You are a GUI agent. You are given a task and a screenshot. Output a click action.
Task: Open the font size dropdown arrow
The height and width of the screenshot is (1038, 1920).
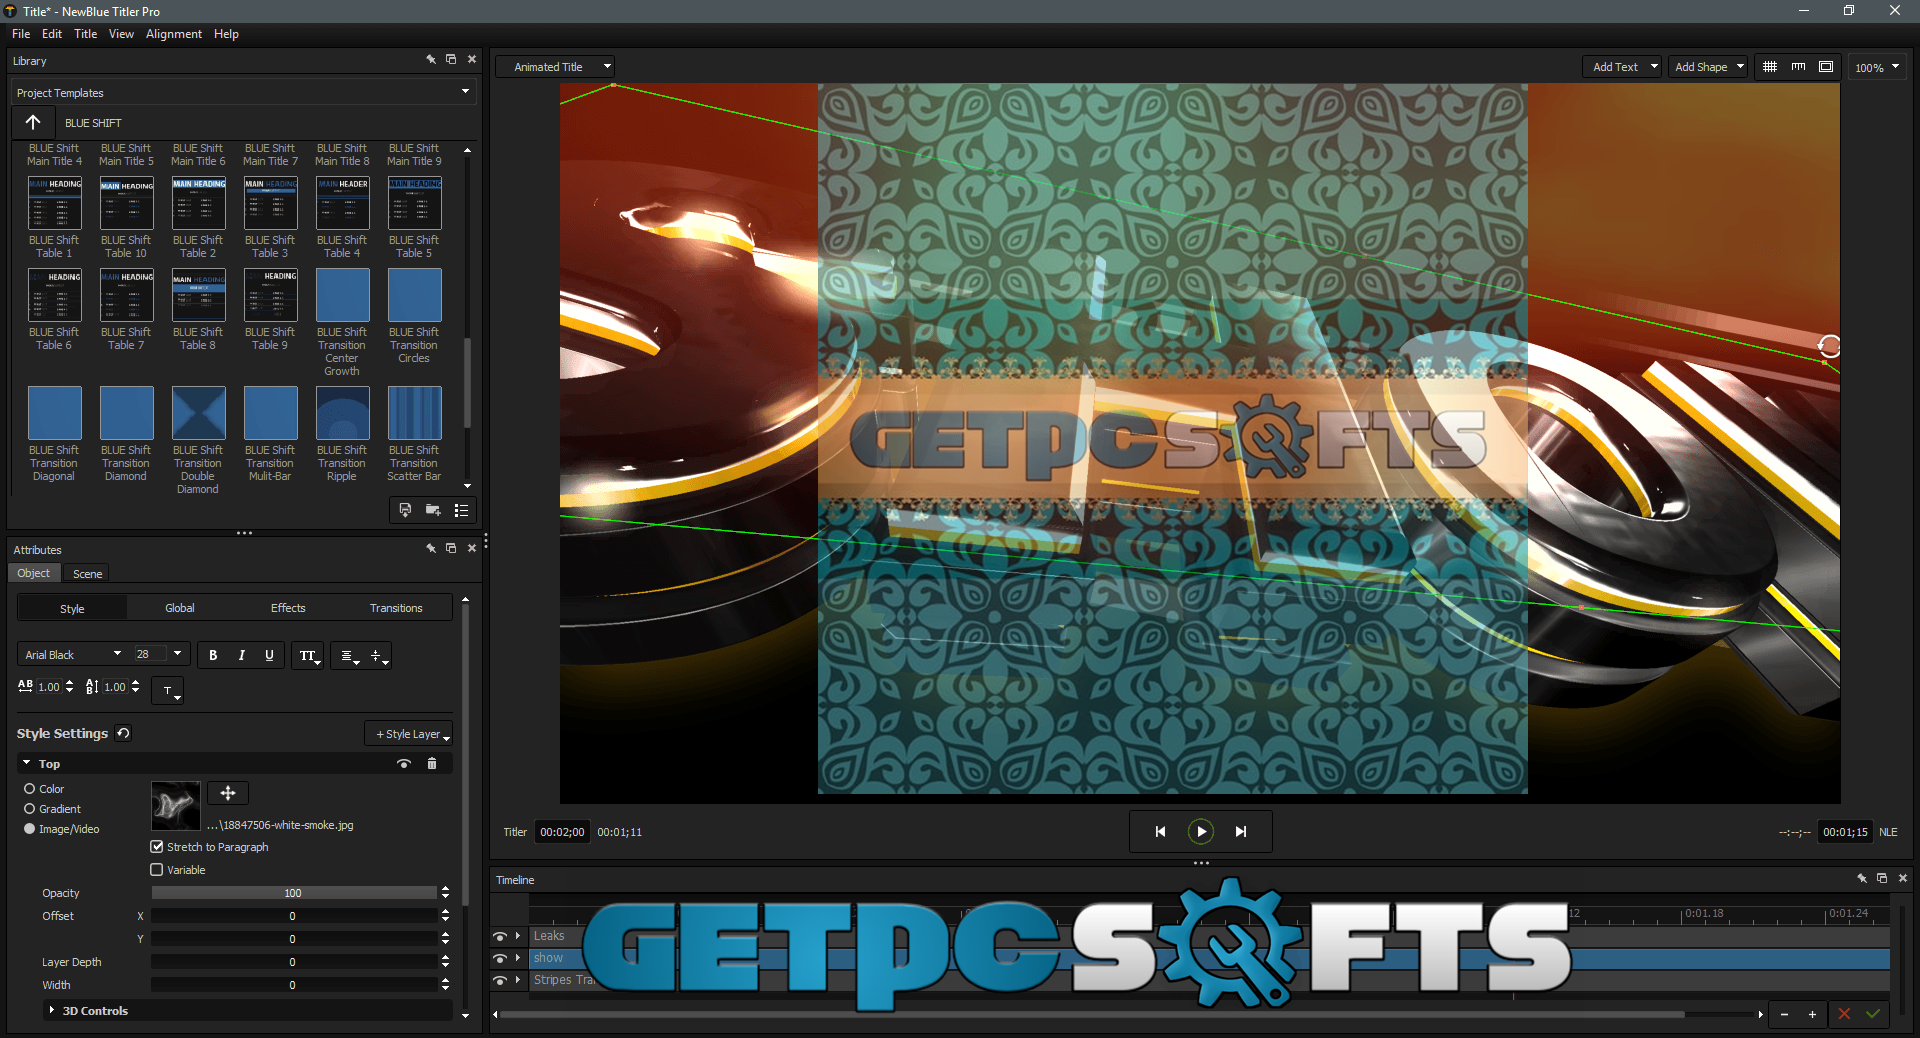coord(177,654)
